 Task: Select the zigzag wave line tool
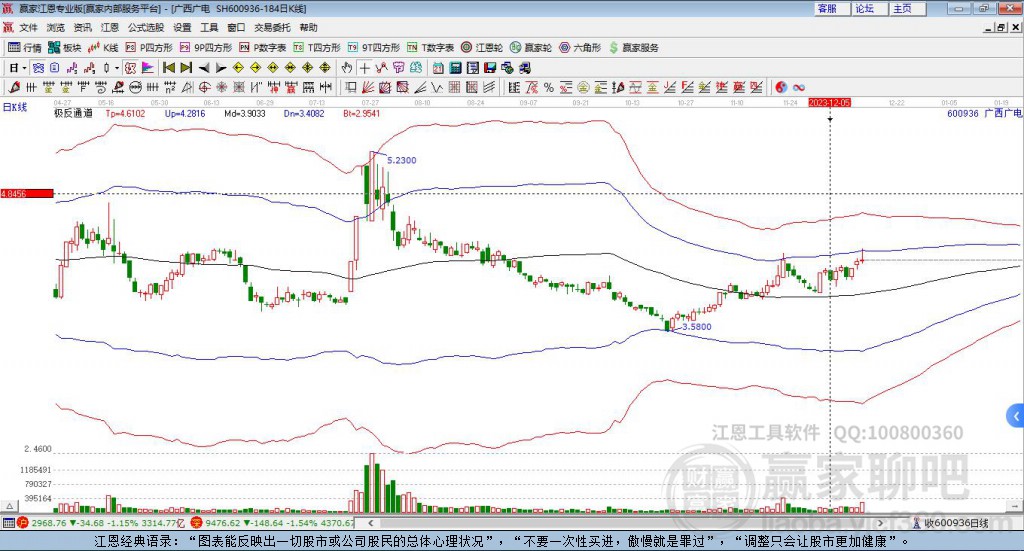tap(436, 87)
